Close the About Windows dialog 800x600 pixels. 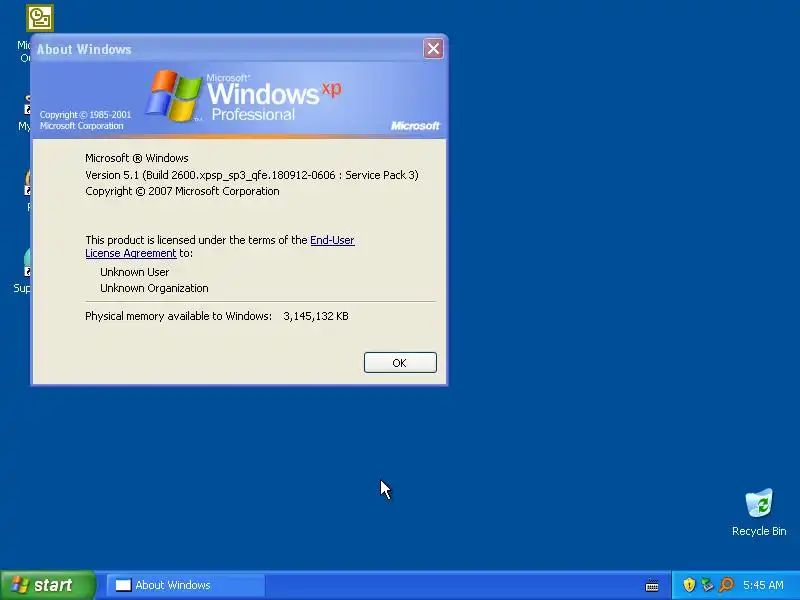[433, 49]
